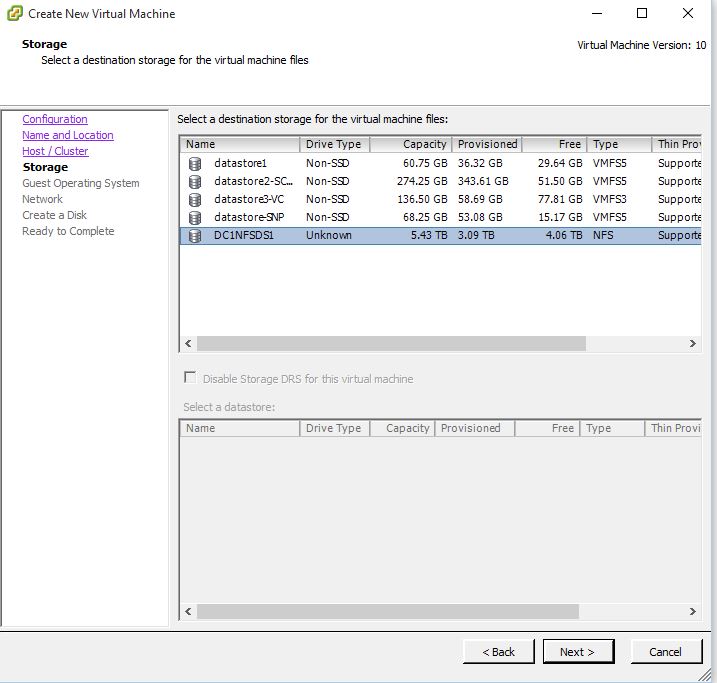Image resolution: width=717 pixels, height=683 pixels.
Task: Click the vSphere icon in title bar
Action: coord(14,13)
